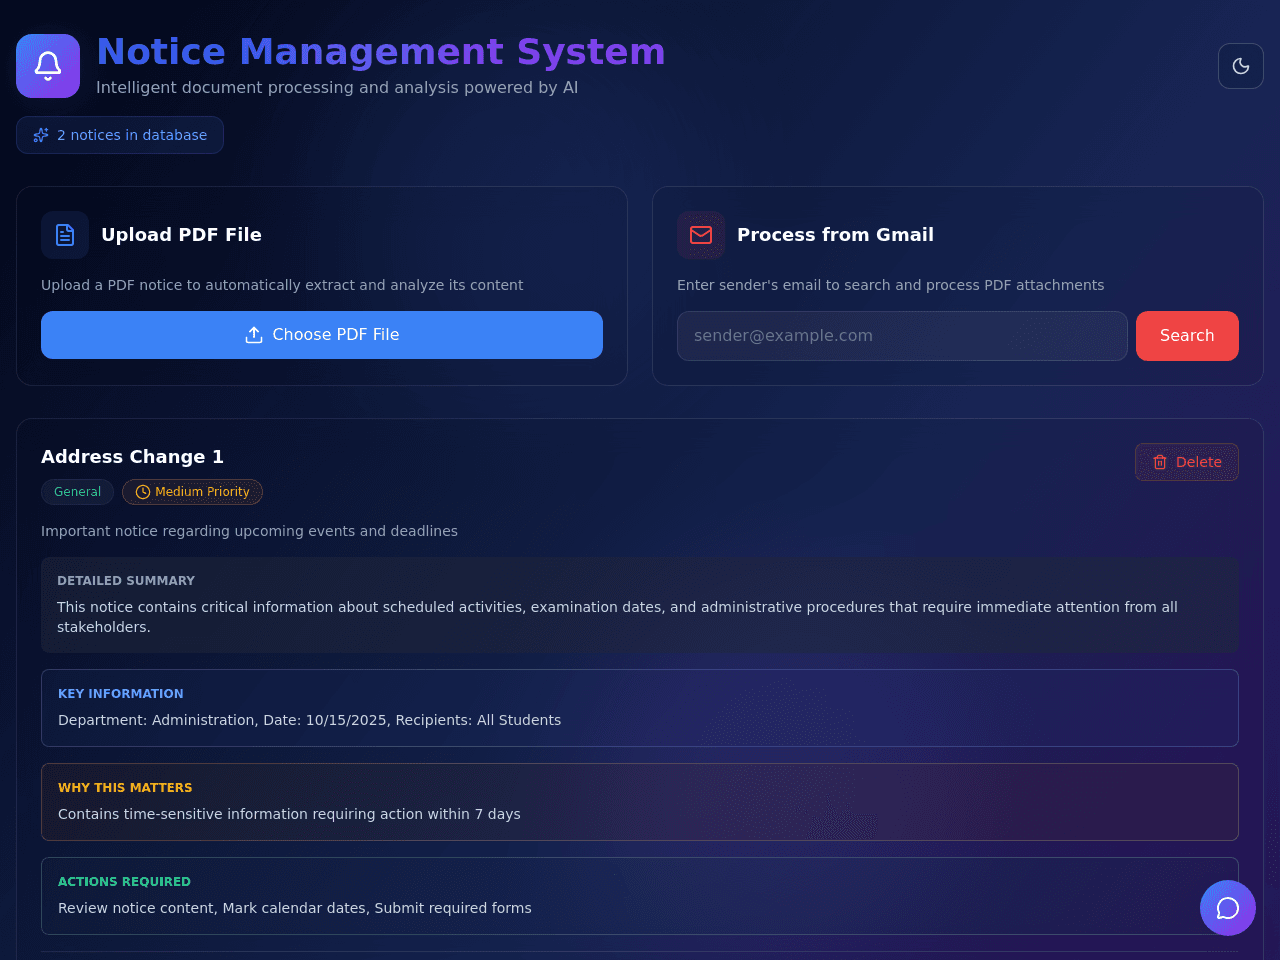The image size is (1280, 960).
Task: Click the "Upload a PDF notice" description text
Action: pyautogui.click(x=282, y=285)
